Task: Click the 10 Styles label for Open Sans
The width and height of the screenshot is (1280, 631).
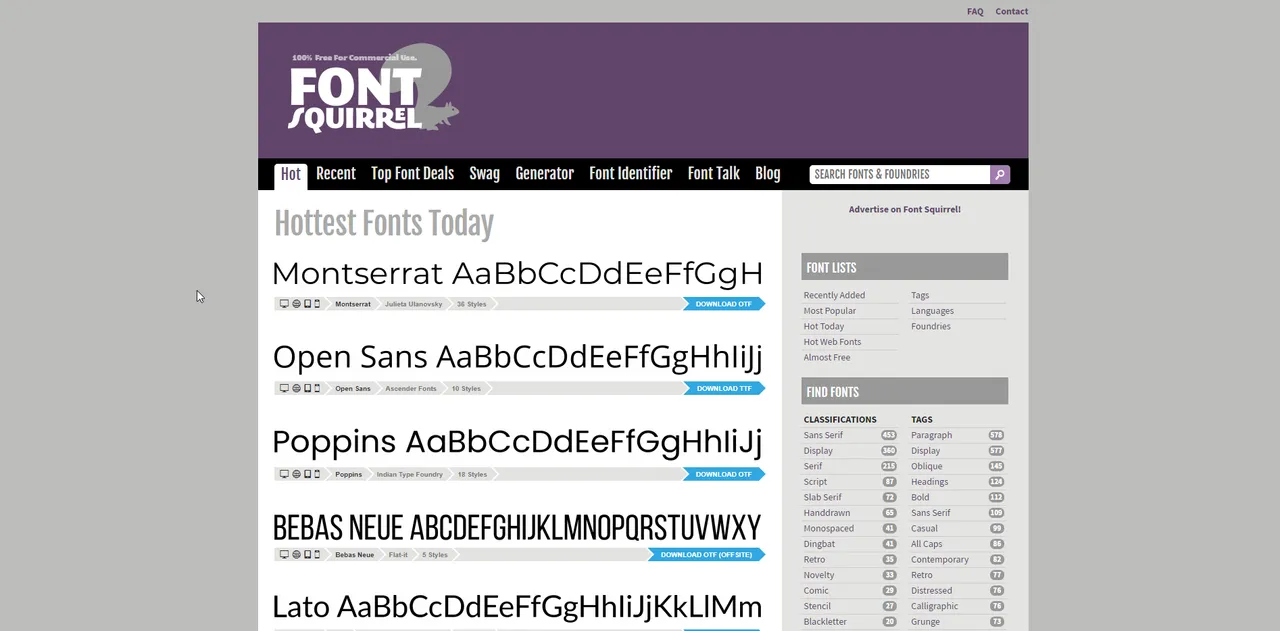Action: (x=466, y=388)
